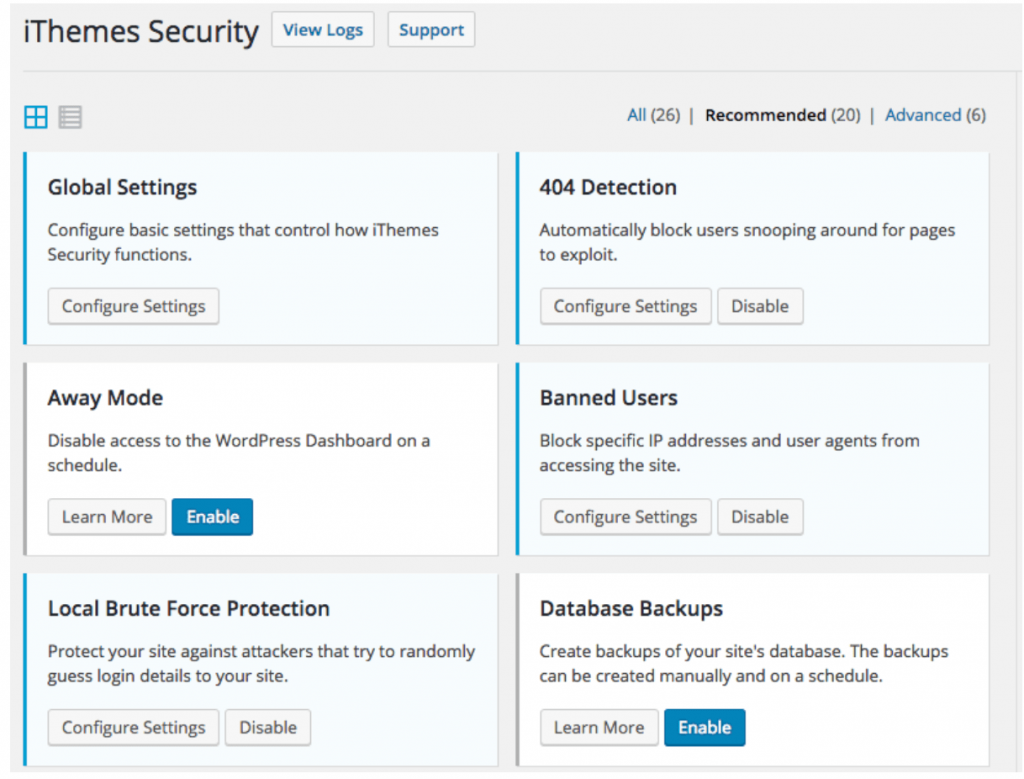This screenshot has width=1024, height=779.
Task: Show All (26) modules filter
Action: coord(653,115)
